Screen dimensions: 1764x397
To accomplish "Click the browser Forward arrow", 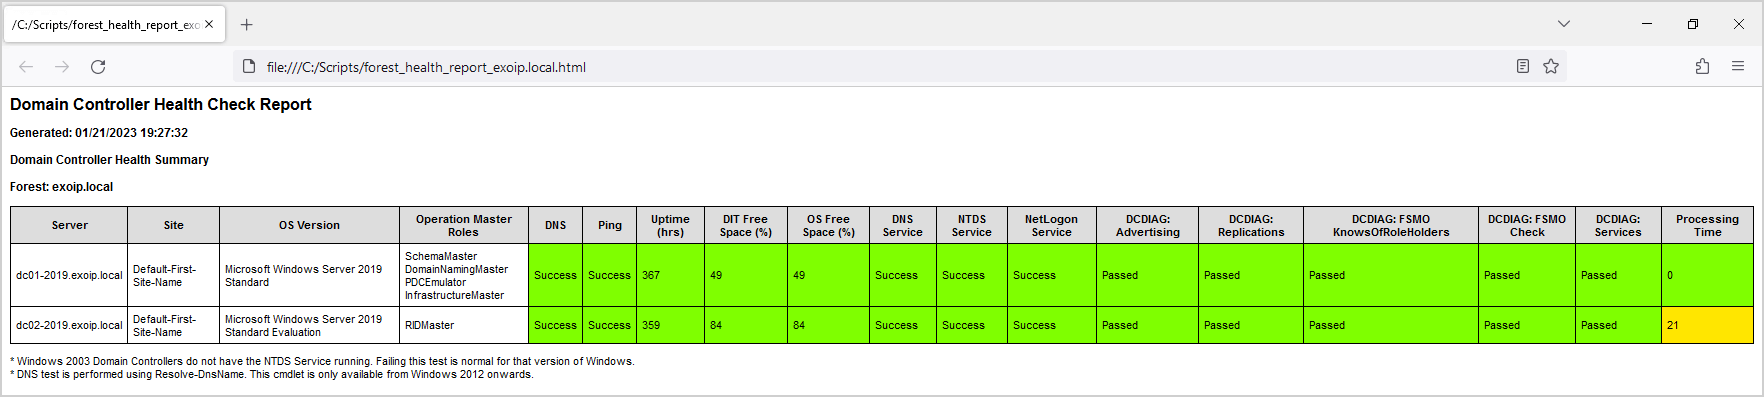I will pos(62,67).
